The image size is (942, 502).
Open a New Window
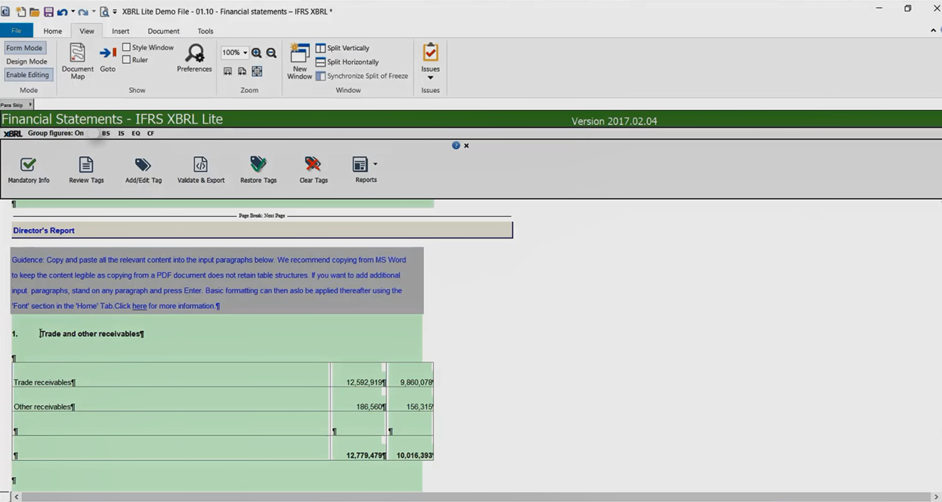[299, 61]
